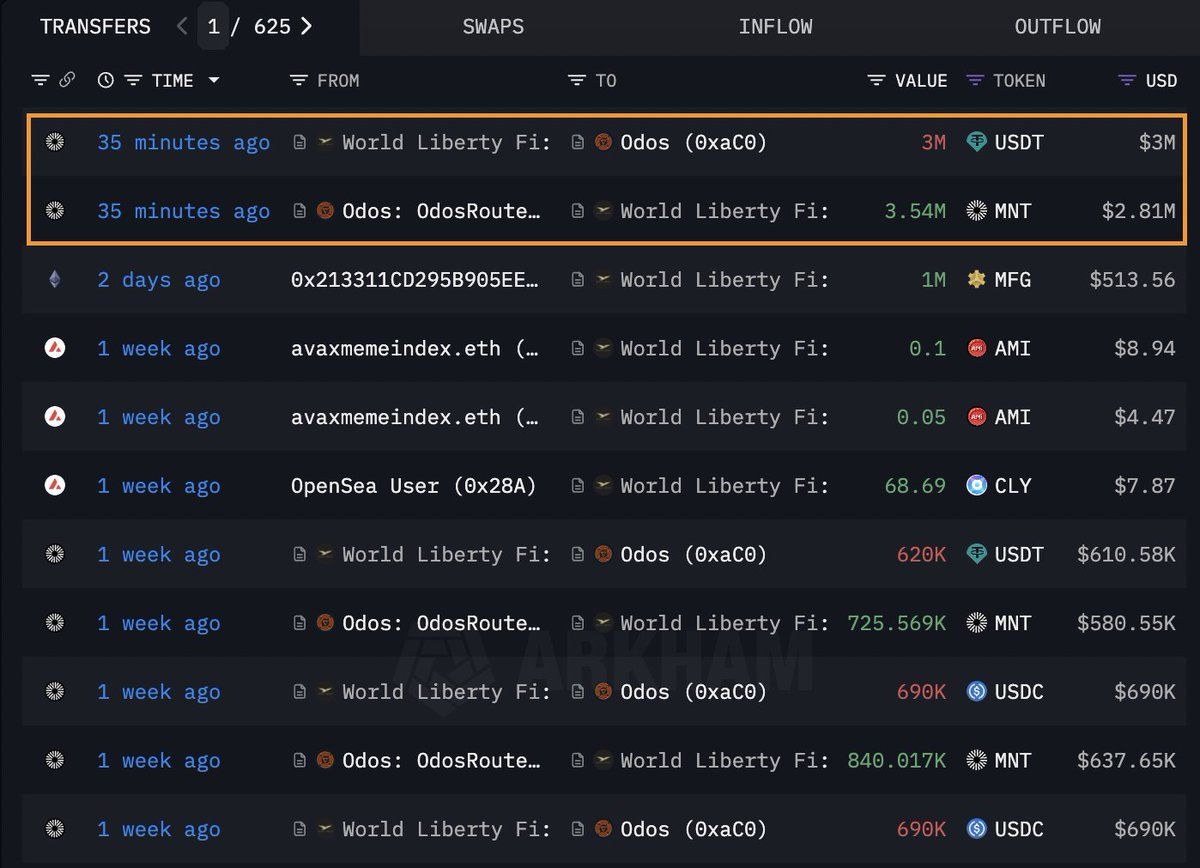Click the USDT token icon in the first row
Screen dimensions: 1200x868
977,142
